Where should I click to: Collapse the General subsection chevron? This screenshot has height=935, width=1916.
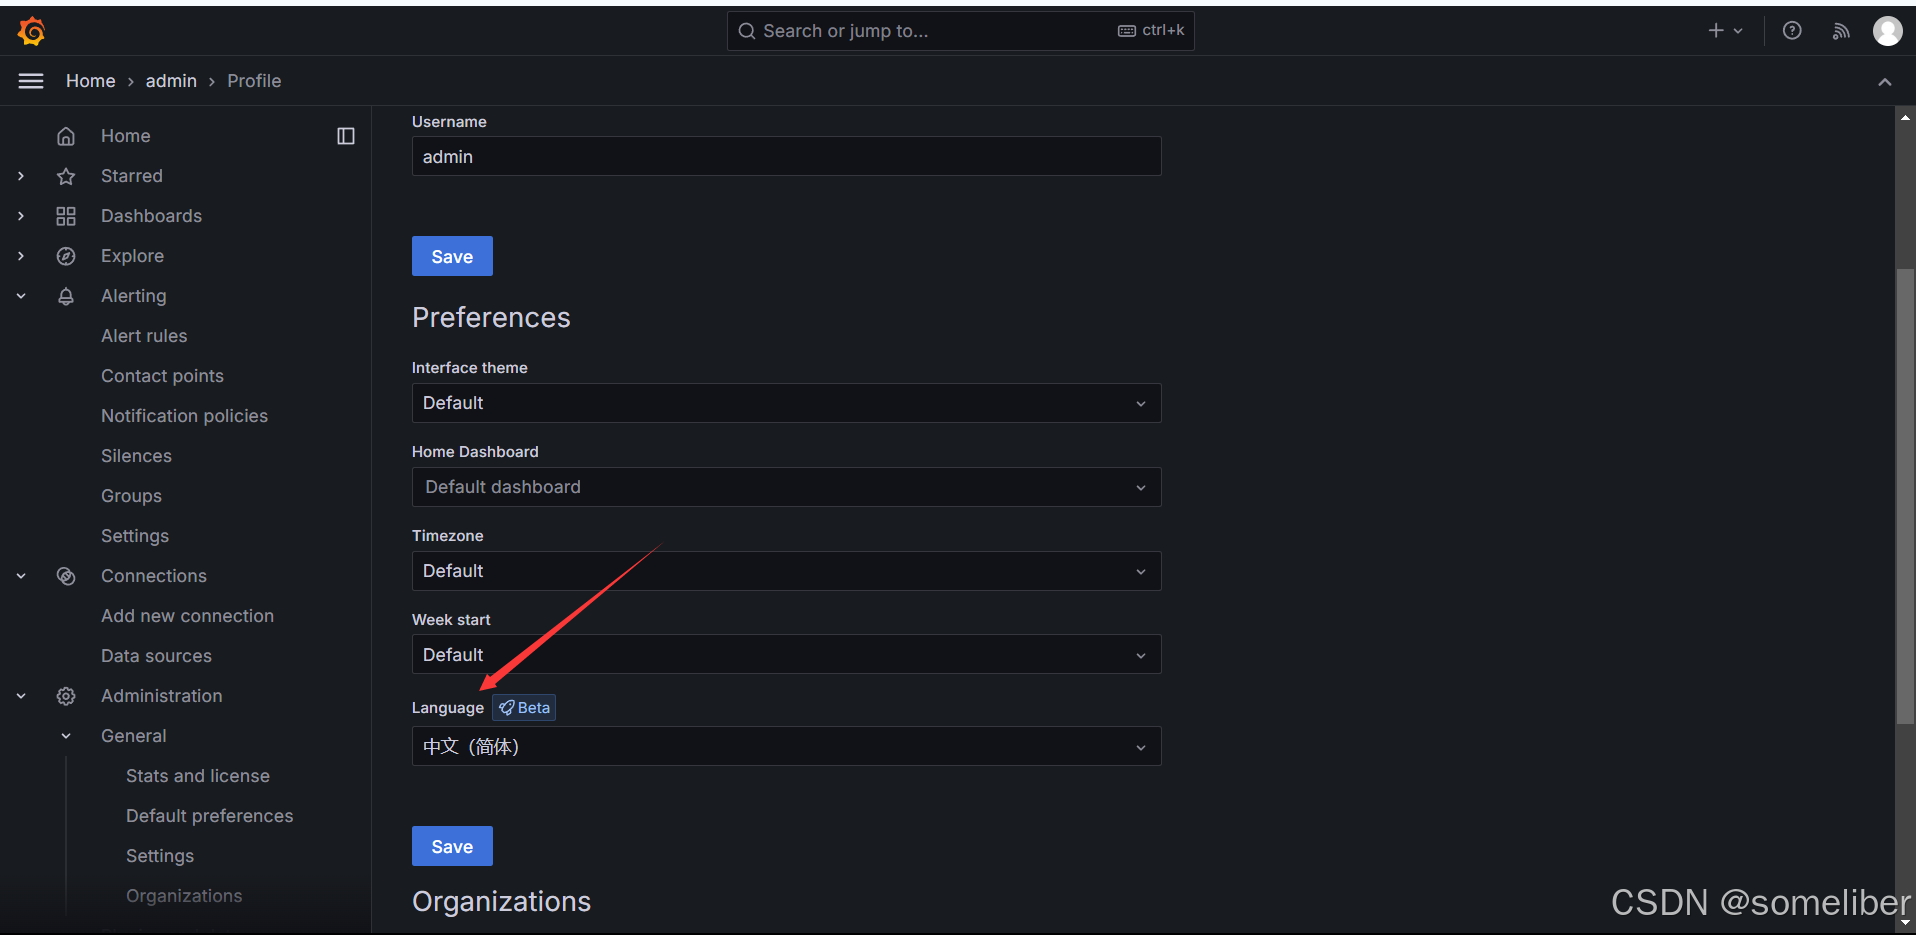click(x=66, y=736)
